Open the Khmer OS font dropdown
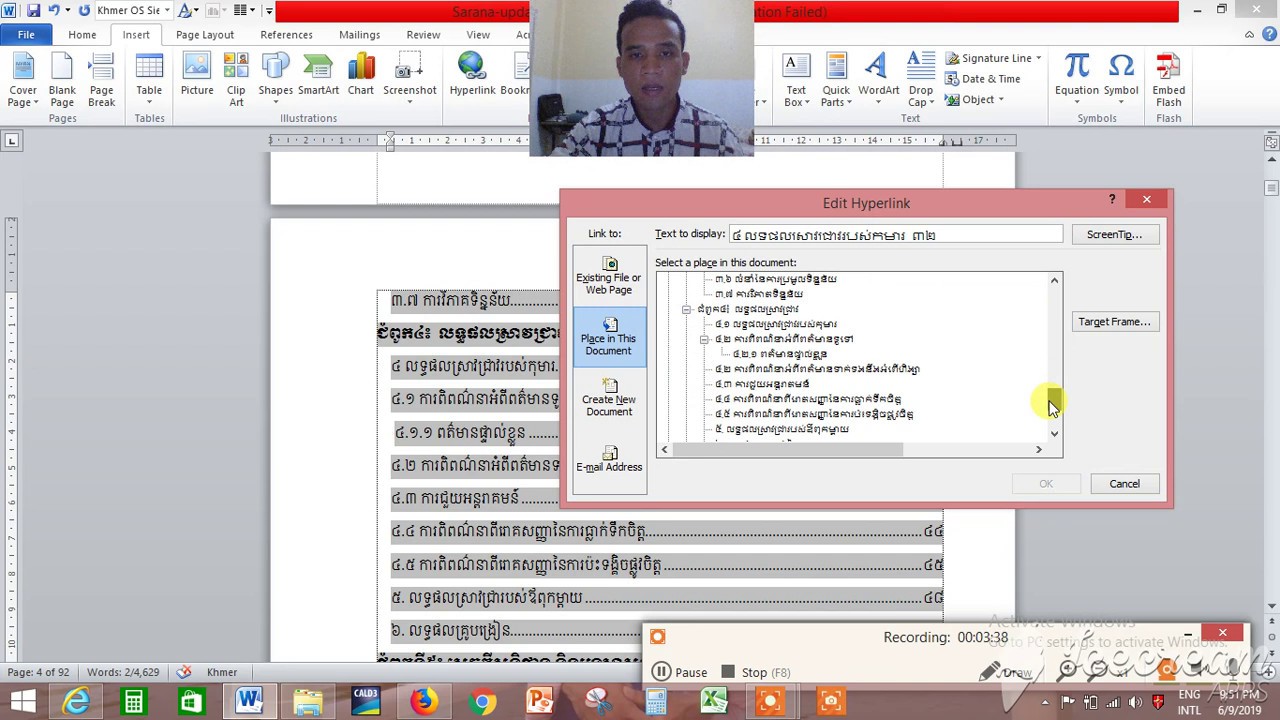 [166, 11]
